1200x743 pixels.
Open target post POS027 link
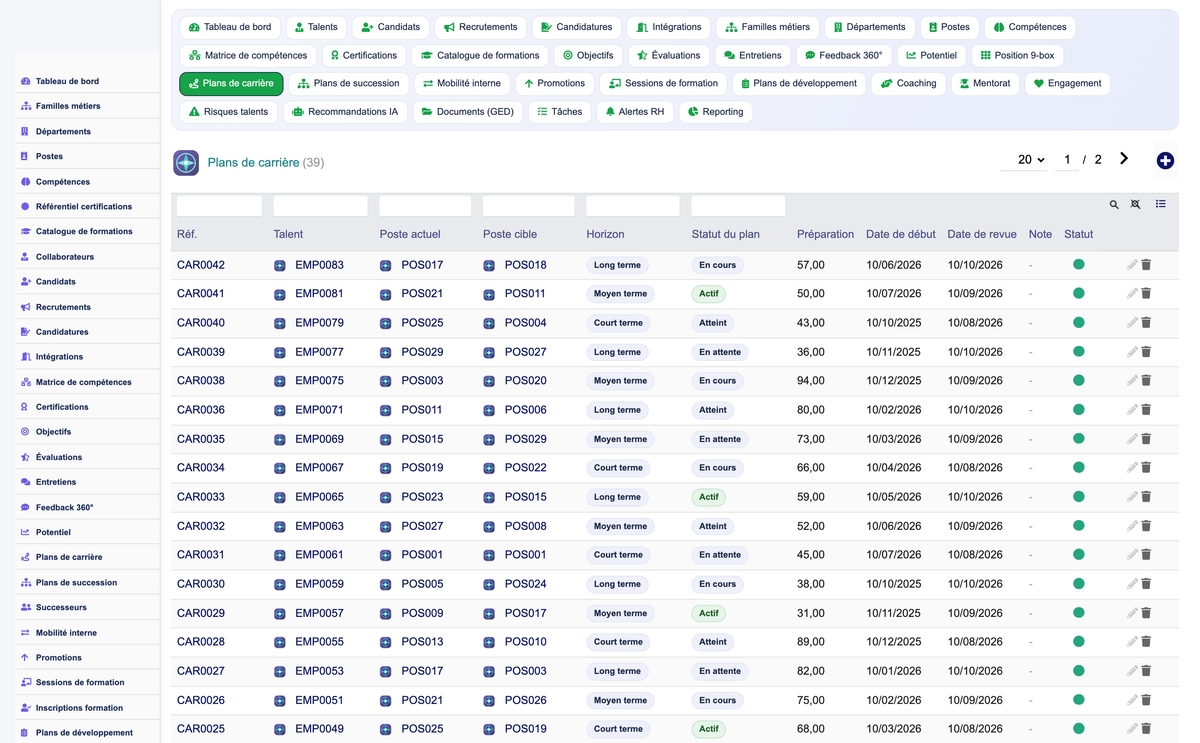(x=526, y=352)
